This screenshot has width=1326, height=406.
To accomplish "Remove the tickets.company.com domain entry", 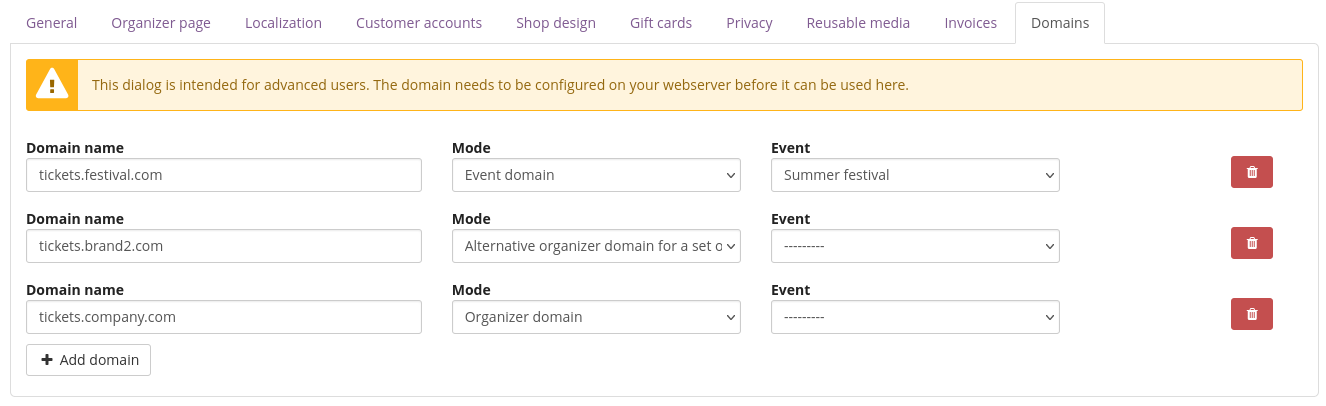I will tap(1251, 314).
